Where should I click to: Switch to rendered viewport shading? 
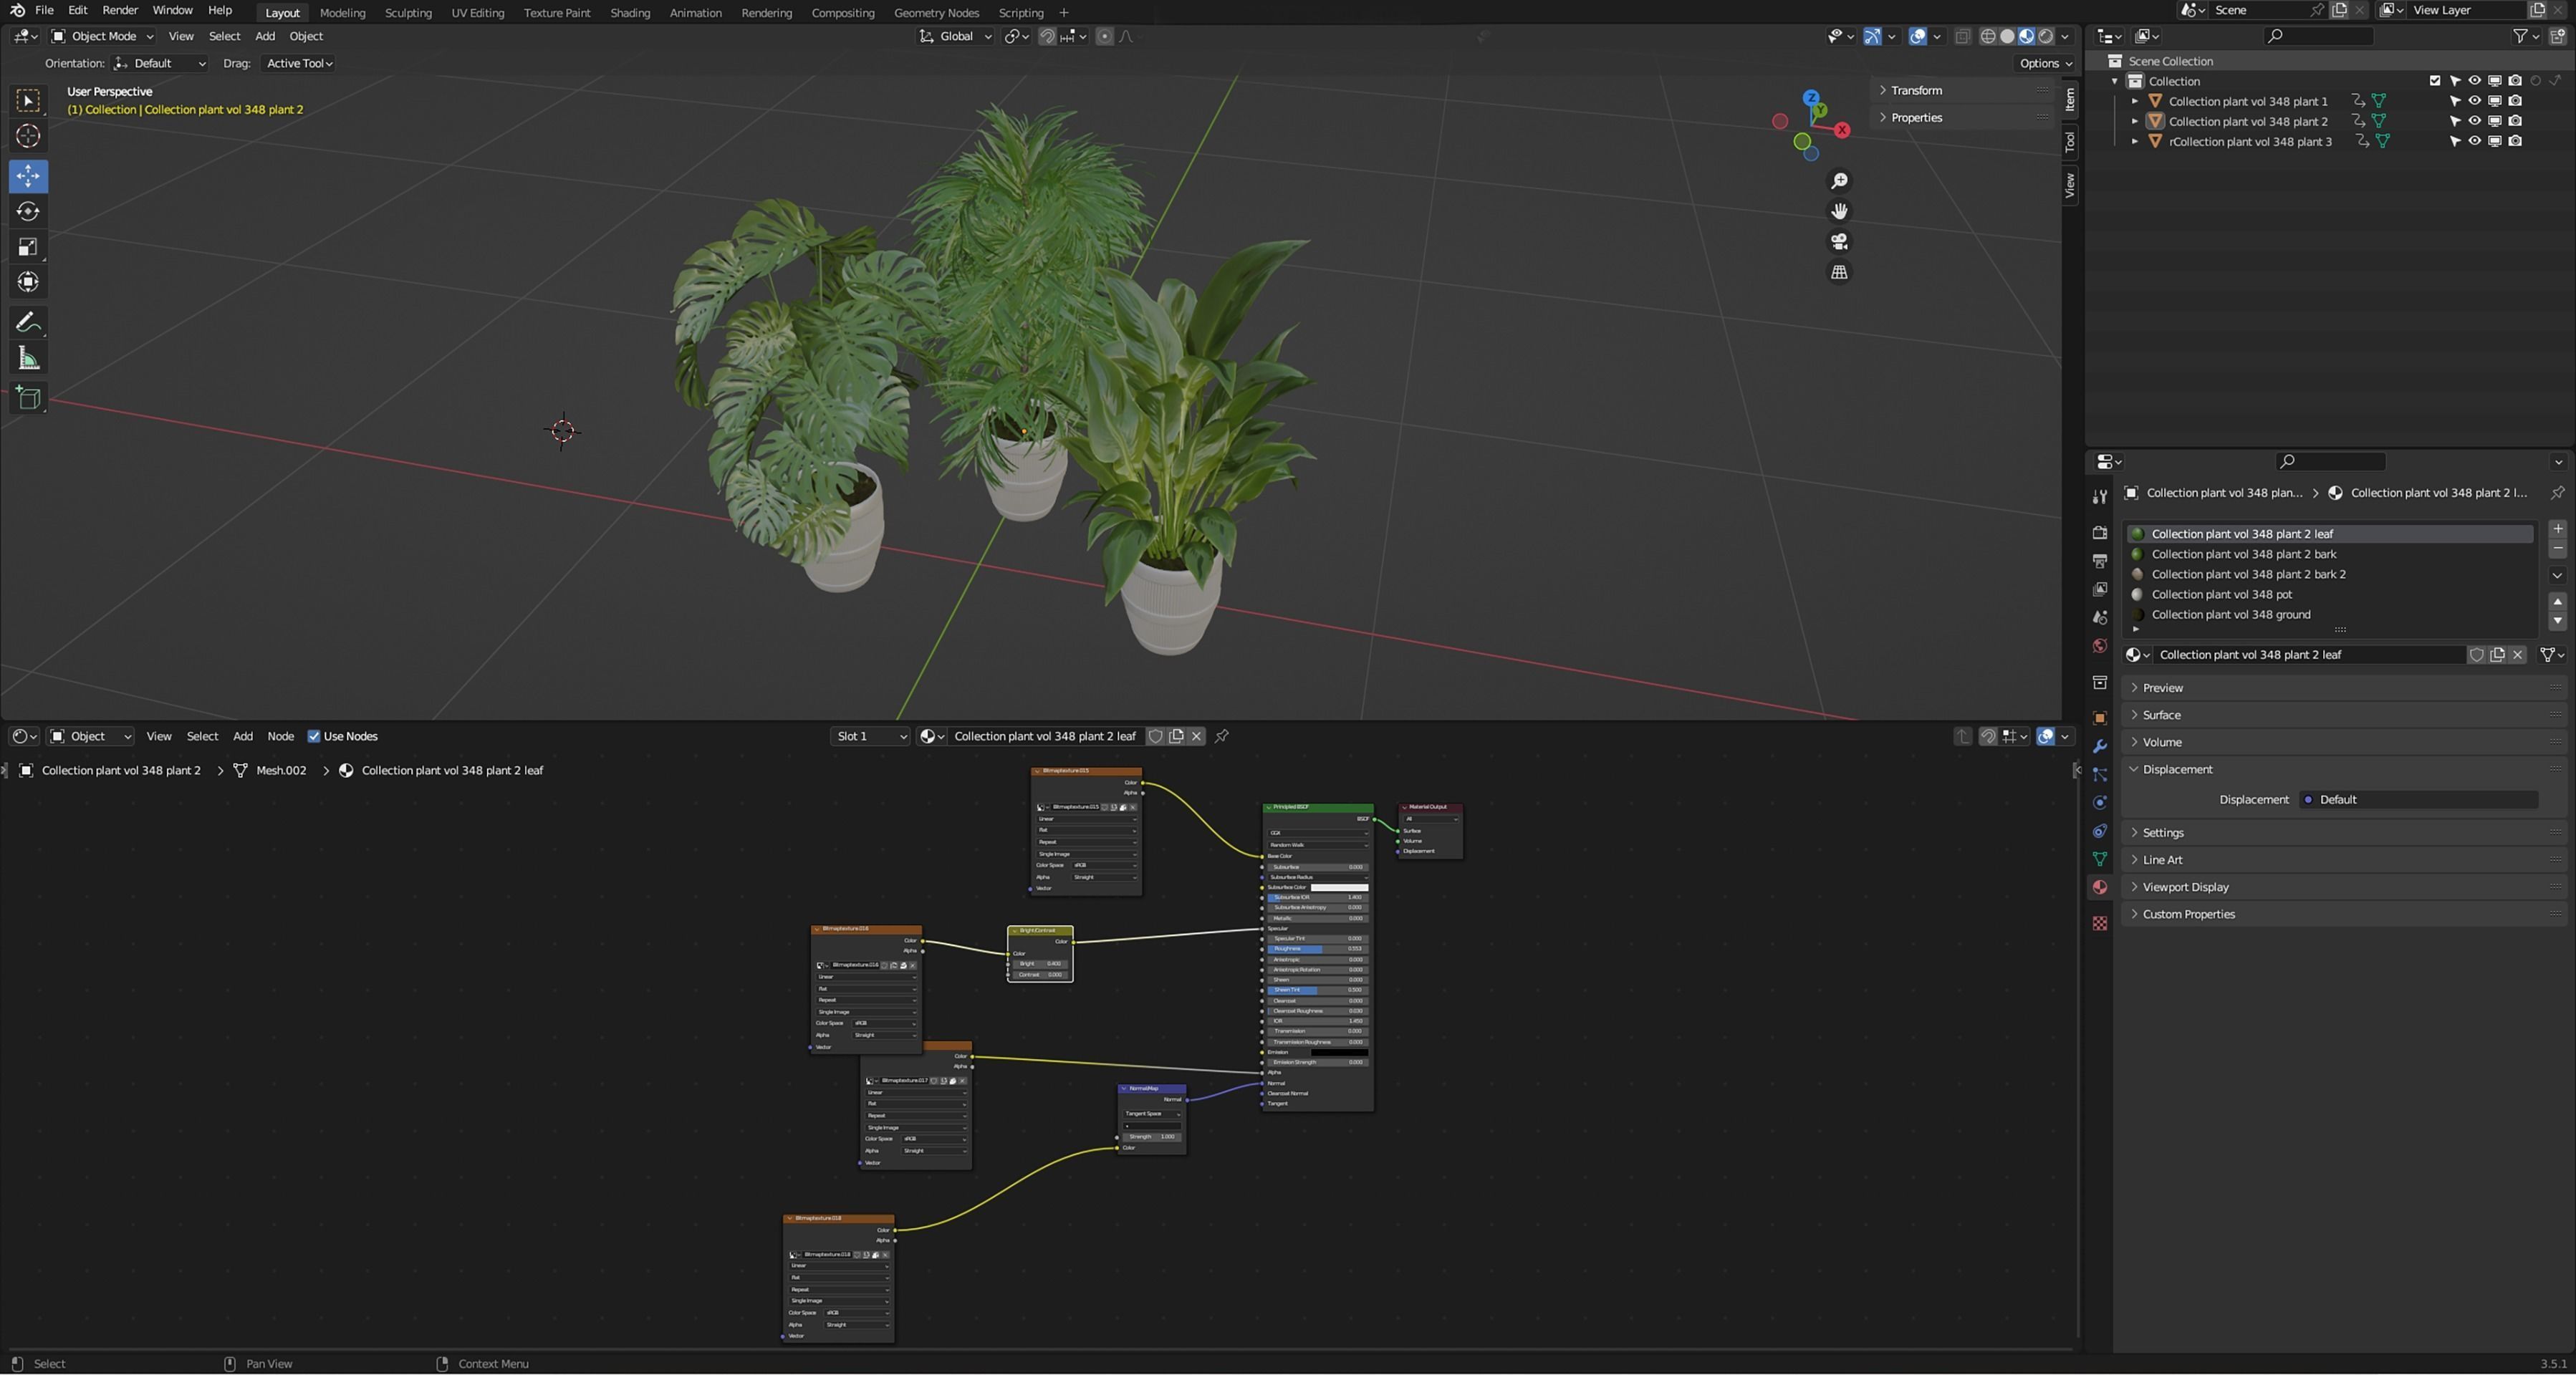tap(2046, 36)
